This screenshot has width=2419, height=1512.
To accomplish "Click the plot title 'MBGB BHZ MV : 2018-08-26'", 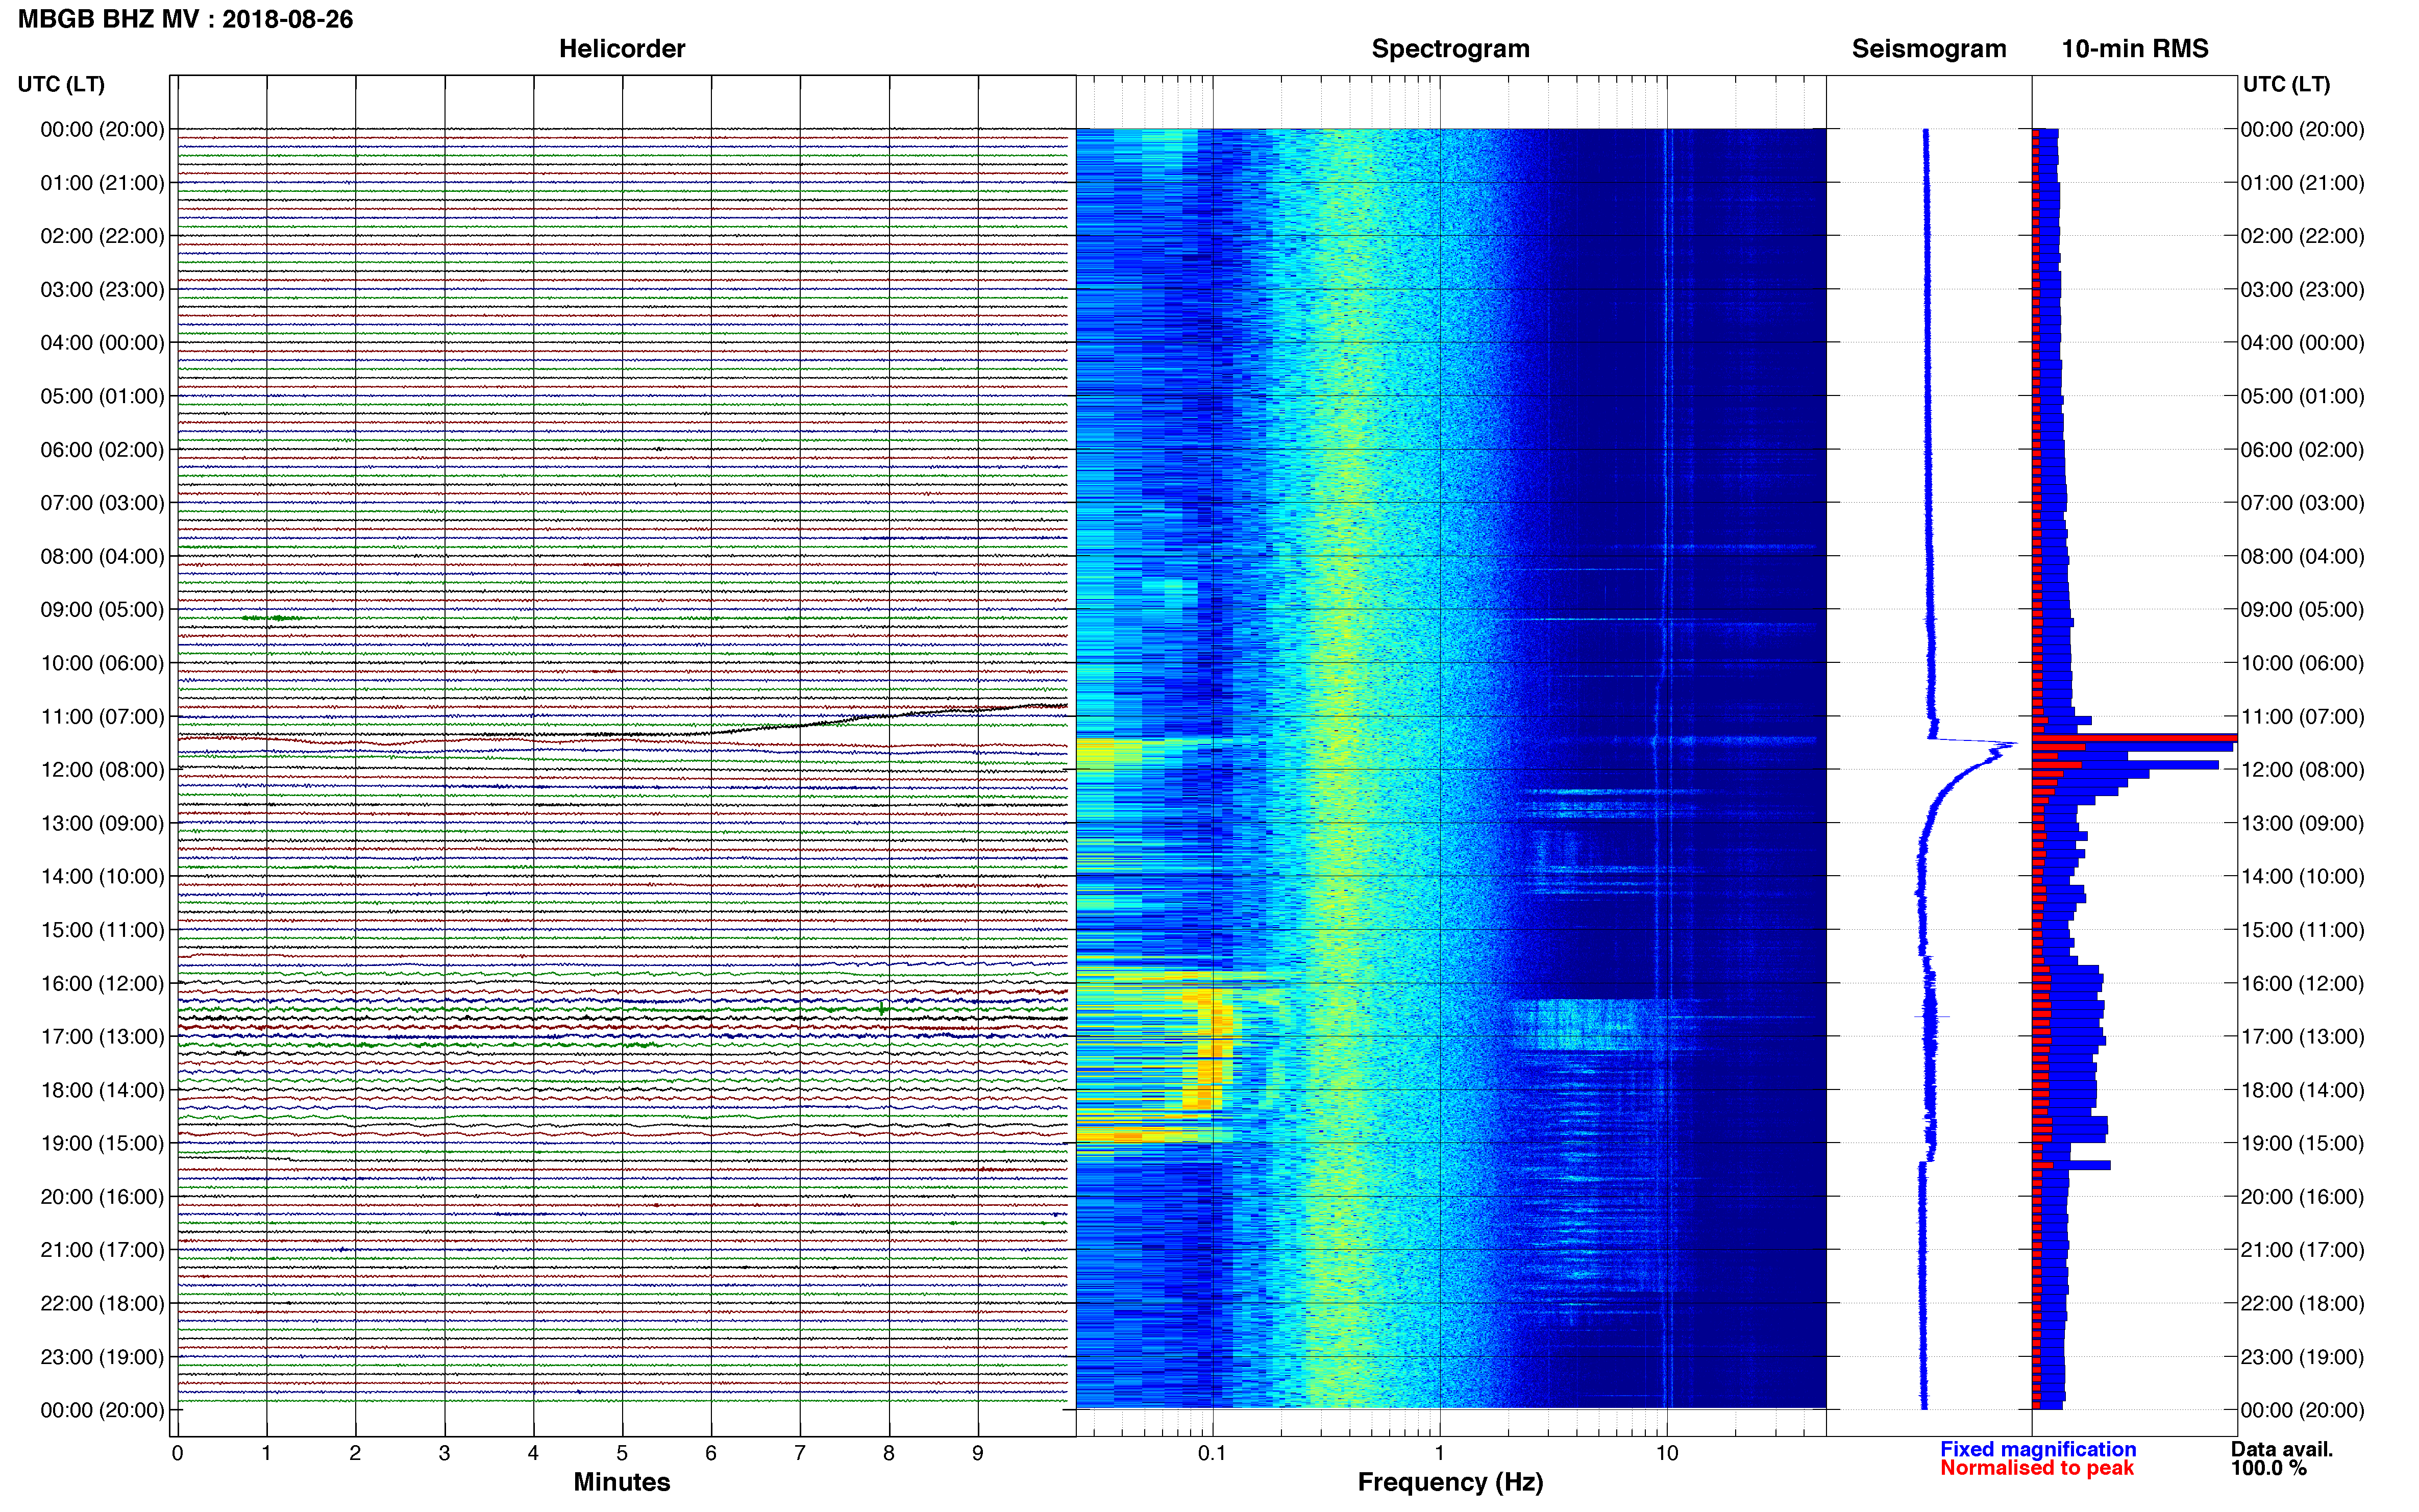I will 185,19.
